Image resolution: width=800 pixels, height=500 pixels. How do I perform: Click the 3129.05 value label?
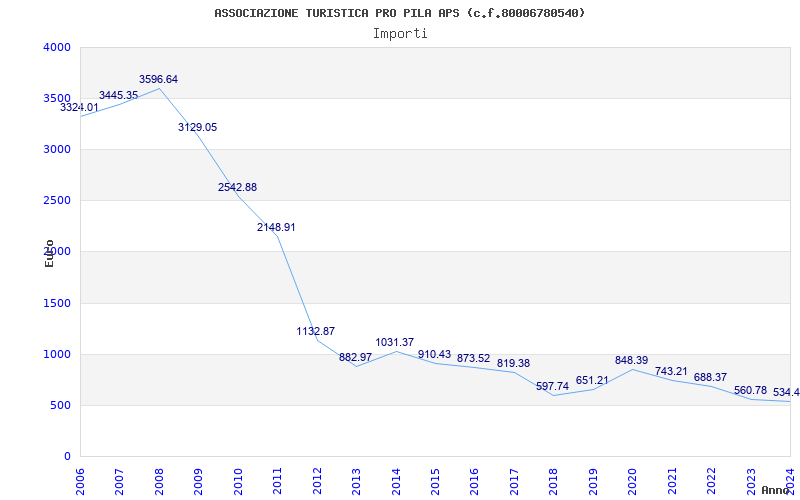pos(197,127)
